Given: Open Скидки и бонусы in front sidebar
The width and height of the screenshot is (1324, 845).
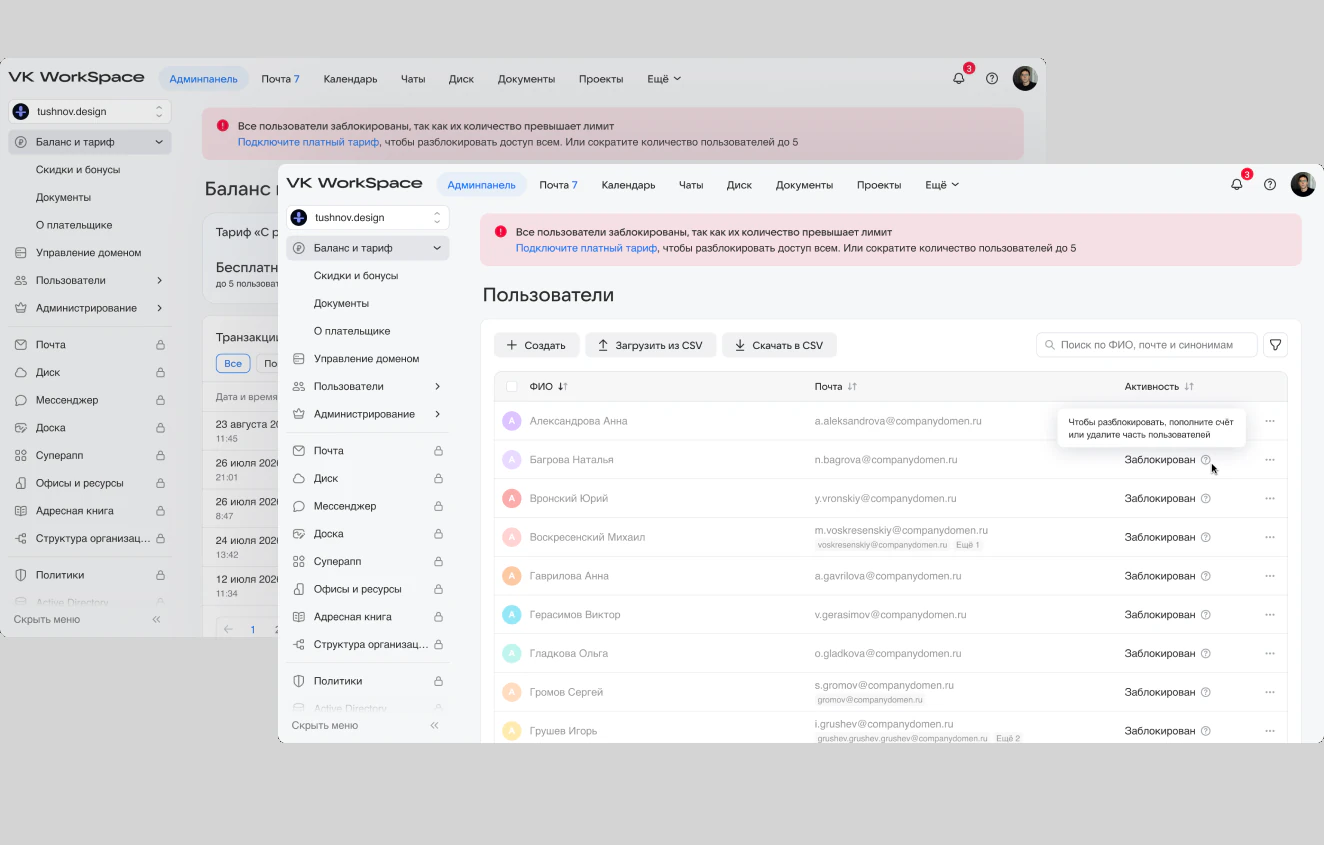Looking at the screenshot, I should coord(356,275).
